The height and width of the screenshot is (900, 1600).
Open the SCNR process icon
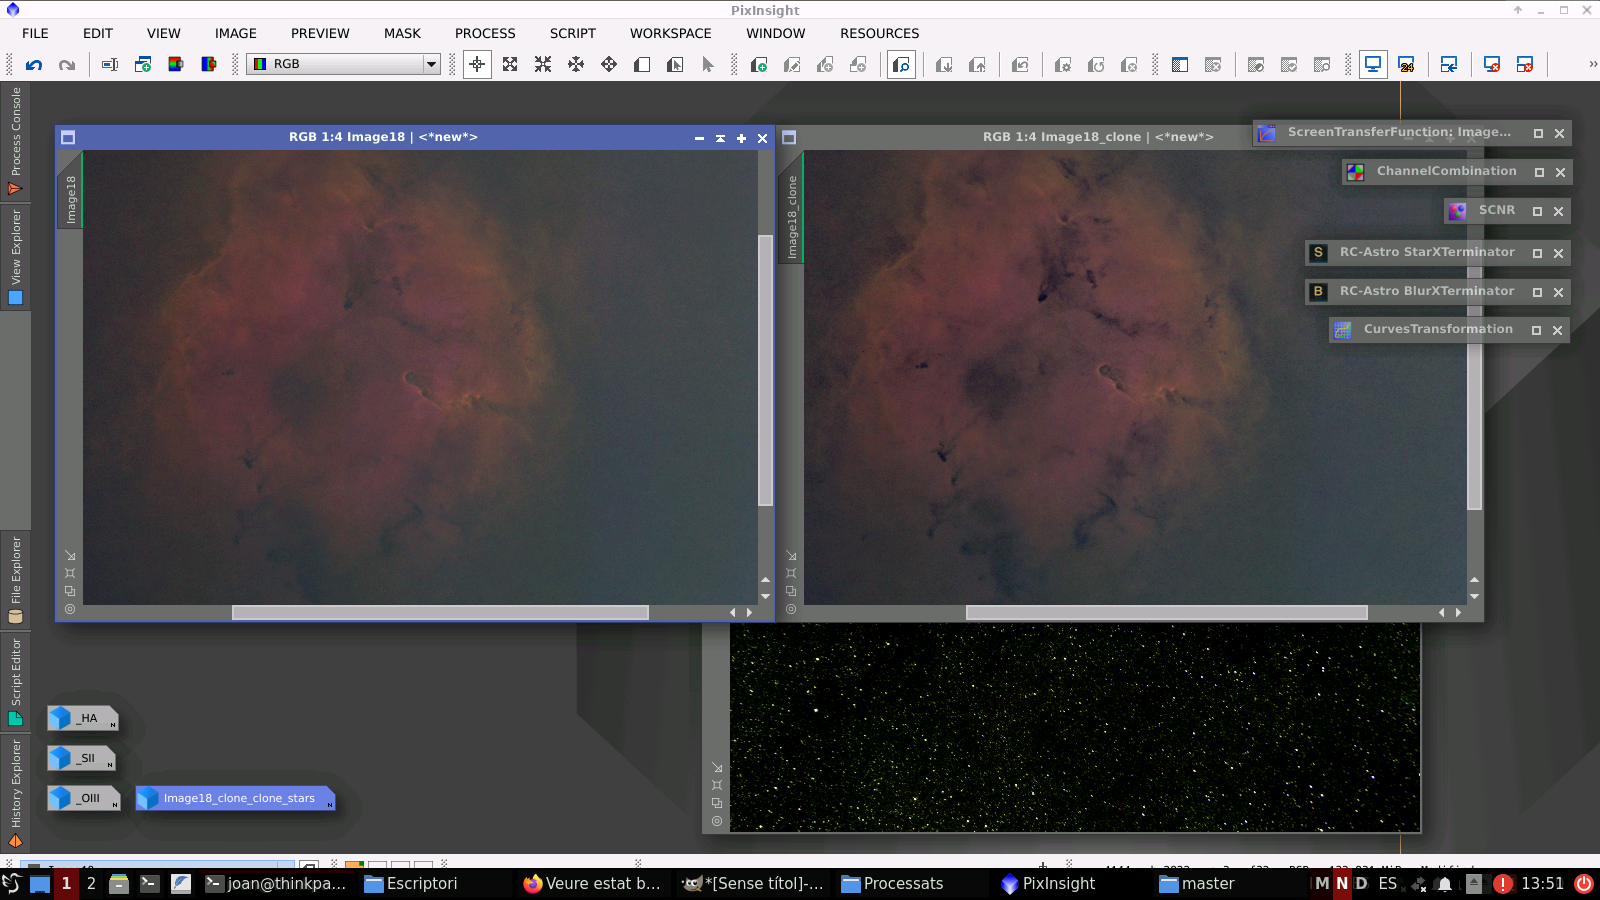pyautogui.click(x=1497, y=210)
